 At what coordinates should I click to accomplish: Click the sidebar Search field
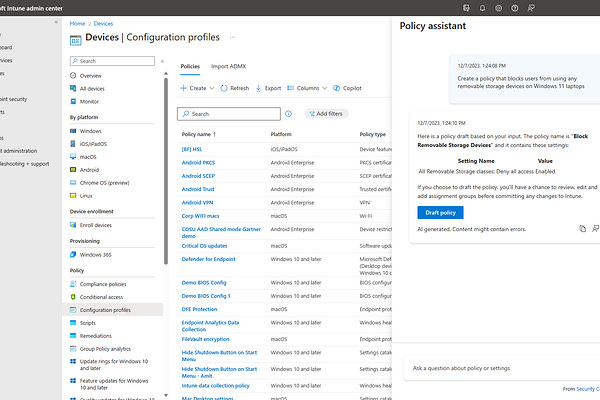112,61
